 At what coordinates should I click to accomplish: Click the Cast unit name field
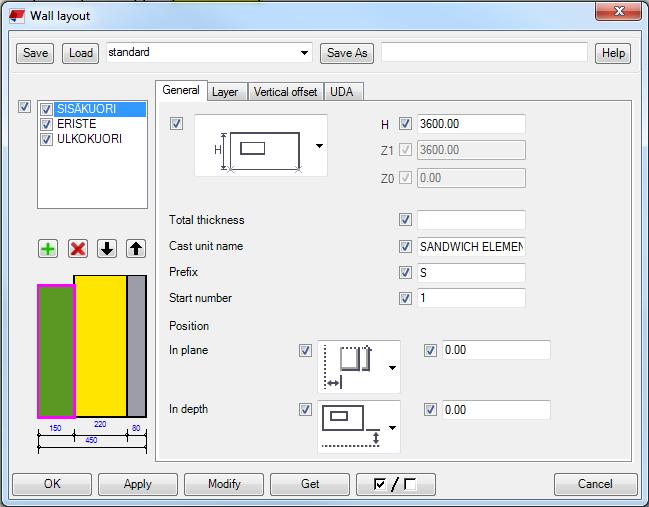click(x=471, y=247)
